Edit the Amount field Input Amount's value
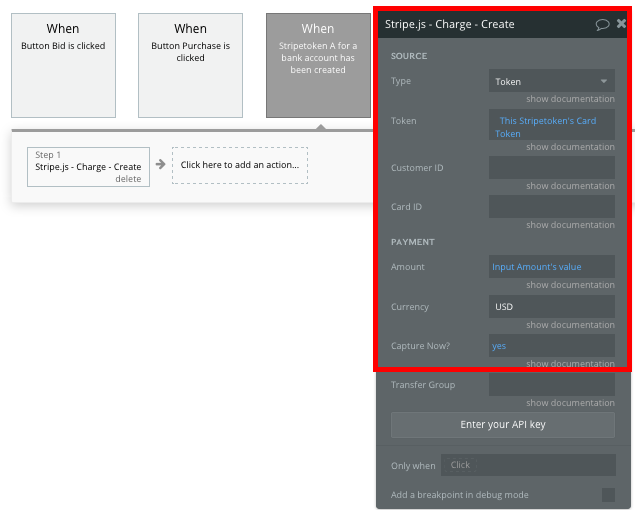 (552, 267)
